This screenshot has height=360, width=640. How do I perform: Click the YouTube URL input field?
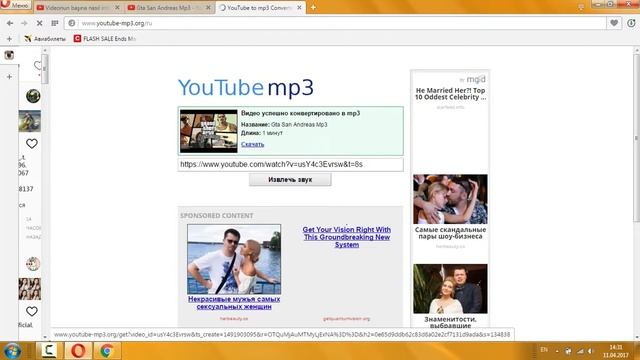point(291,164)
